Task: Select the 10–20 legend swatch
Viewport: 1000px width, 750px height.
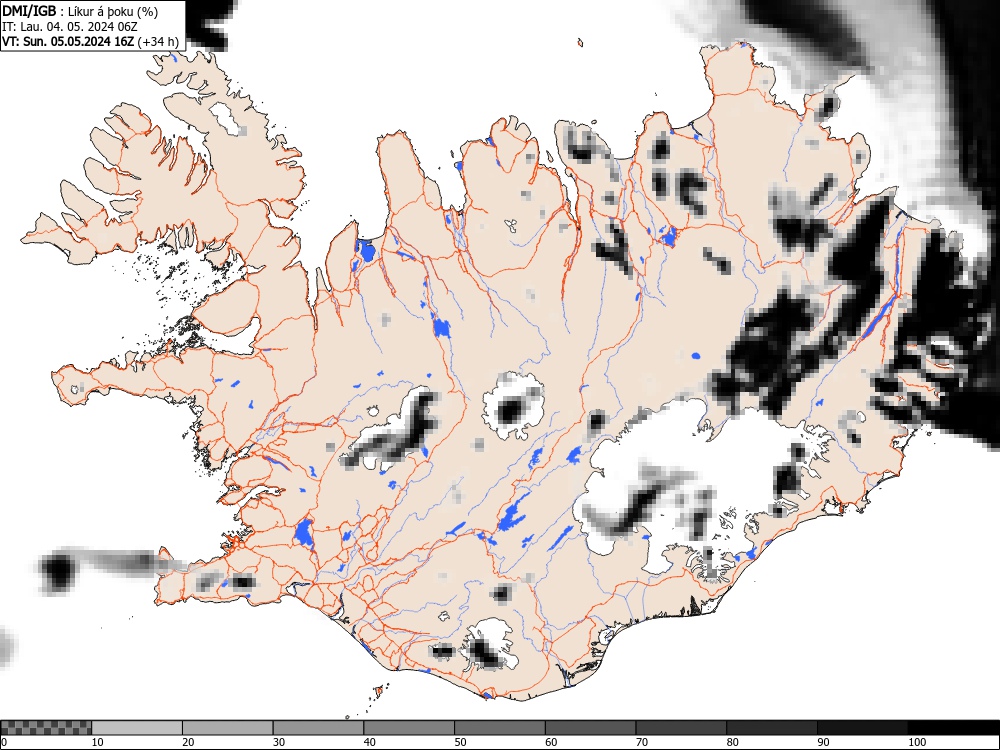Action: 136,728
